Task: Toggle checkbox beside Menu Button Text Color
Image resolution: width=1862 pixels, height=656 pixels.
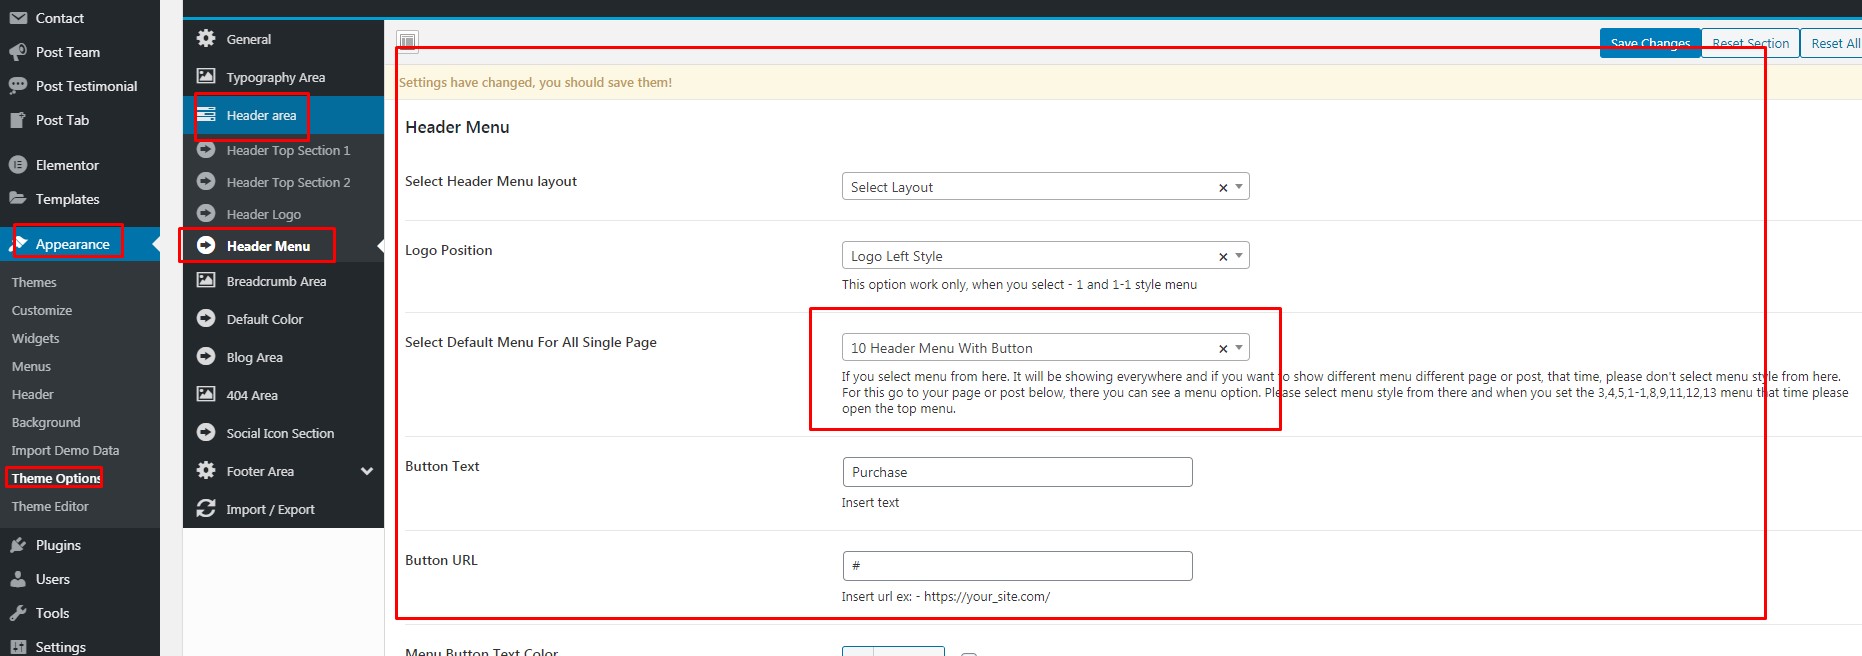Action: point(968,653)
